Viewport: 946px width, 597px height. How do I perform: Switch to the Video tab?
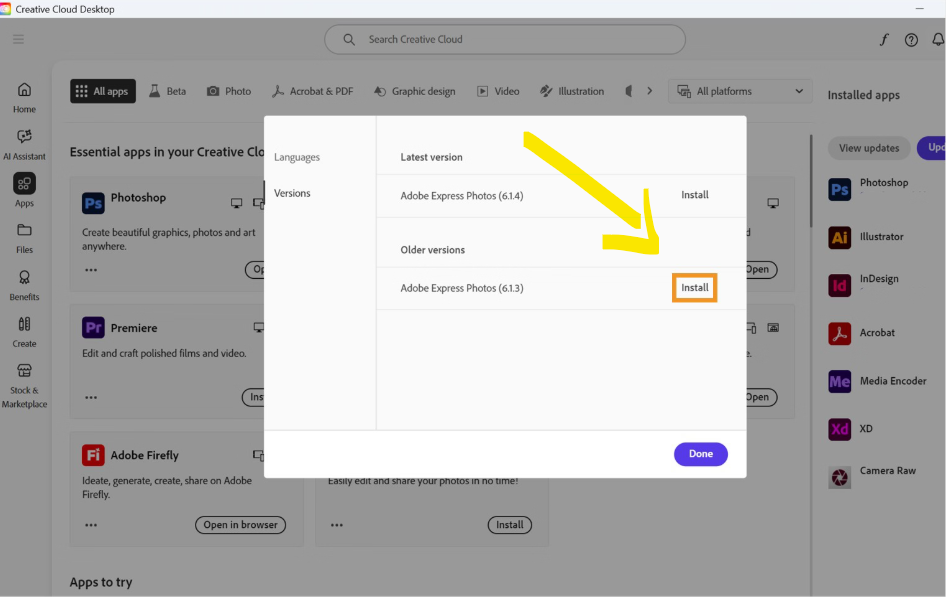pos(498,91)
